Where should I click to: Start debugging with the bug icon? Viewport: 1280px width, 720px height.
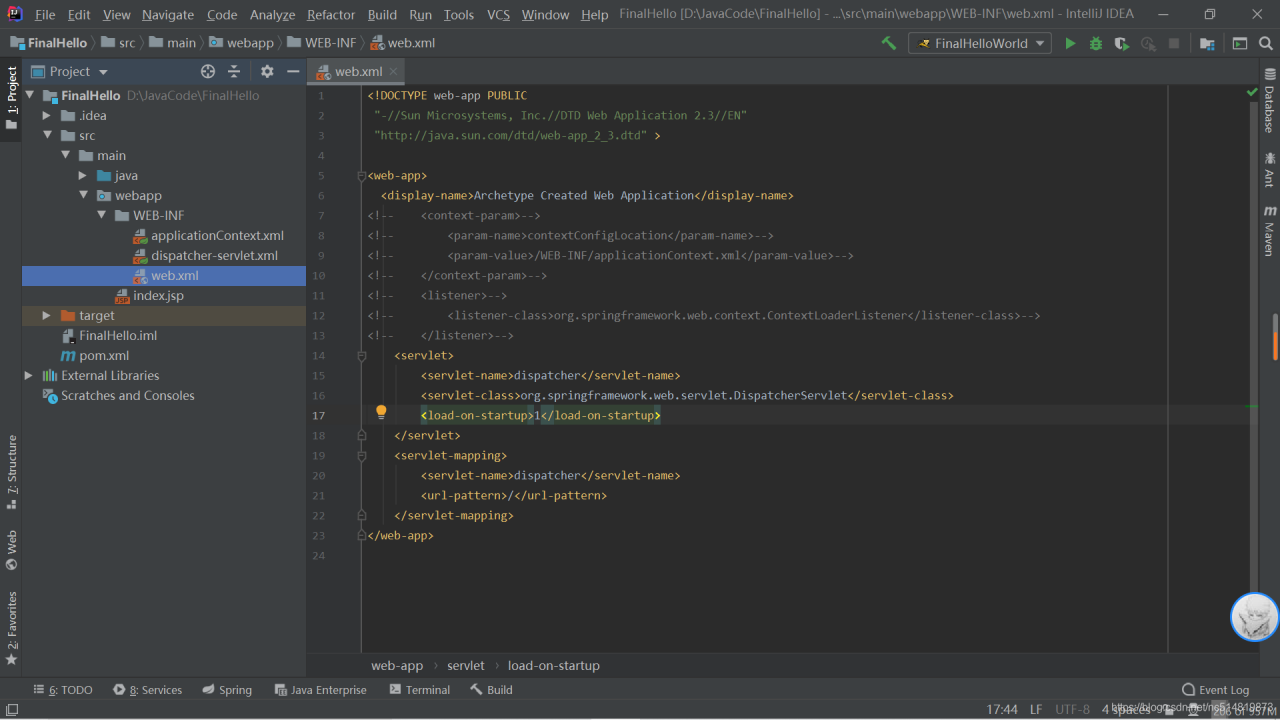click(1096, 43)
